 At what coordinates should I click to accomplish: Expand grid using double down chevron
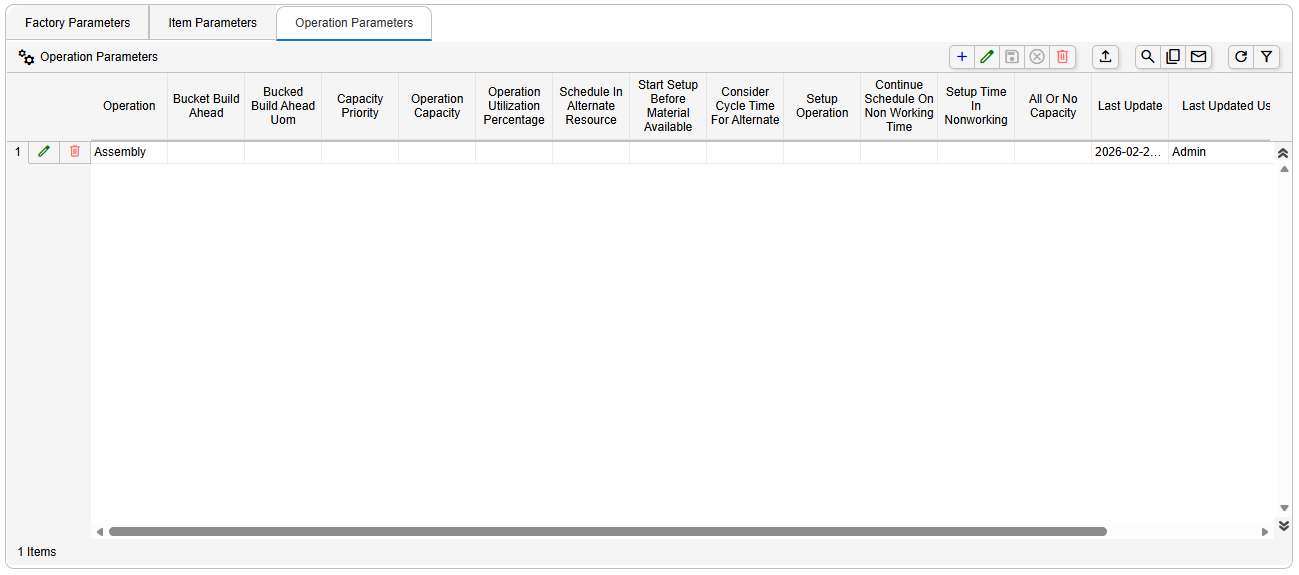[1283, 526]
